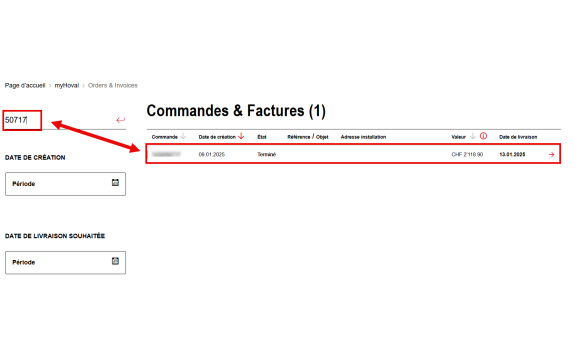Click the blurred order number in the row
Viewport: 580px width, 363px height.
click(x=166, y=154)
